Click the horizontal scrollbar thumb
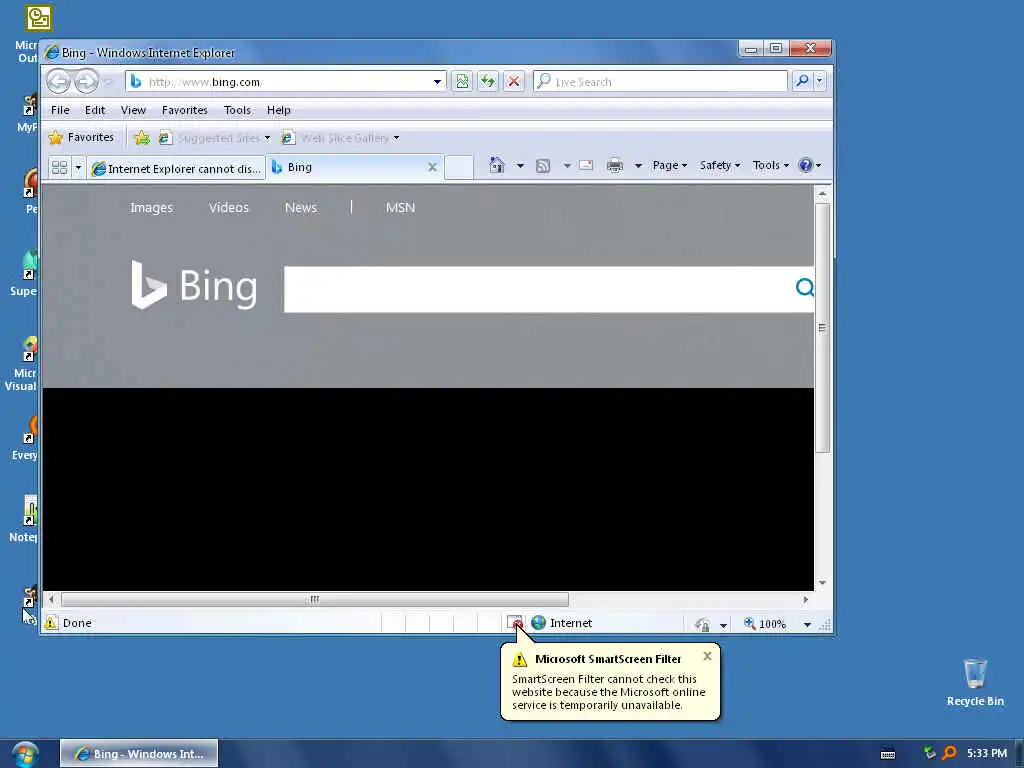The image size is (1024, 768). 315,599
